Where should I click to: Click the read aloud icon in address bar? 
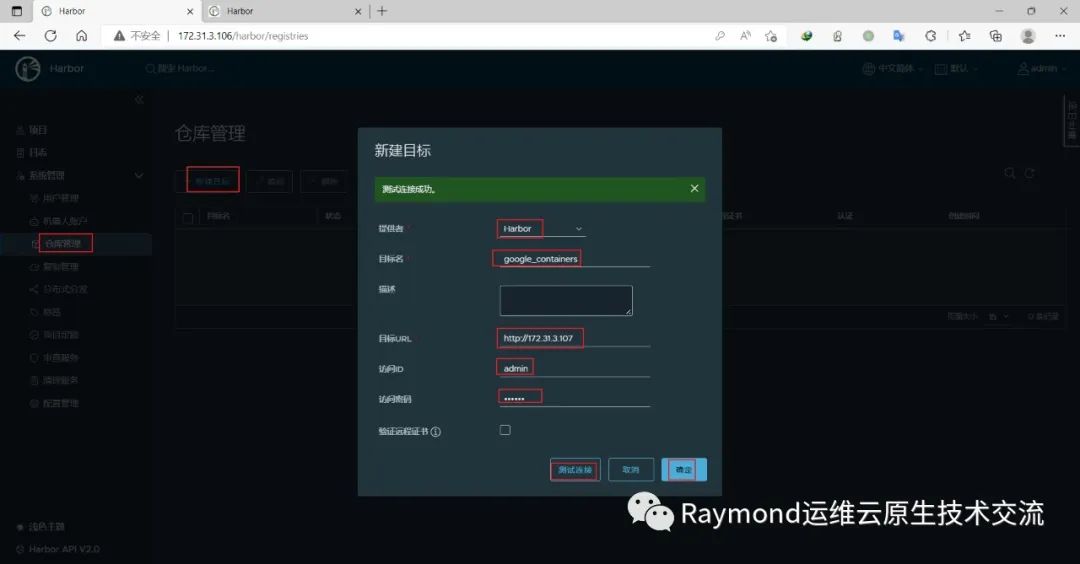tap(745, 36)
